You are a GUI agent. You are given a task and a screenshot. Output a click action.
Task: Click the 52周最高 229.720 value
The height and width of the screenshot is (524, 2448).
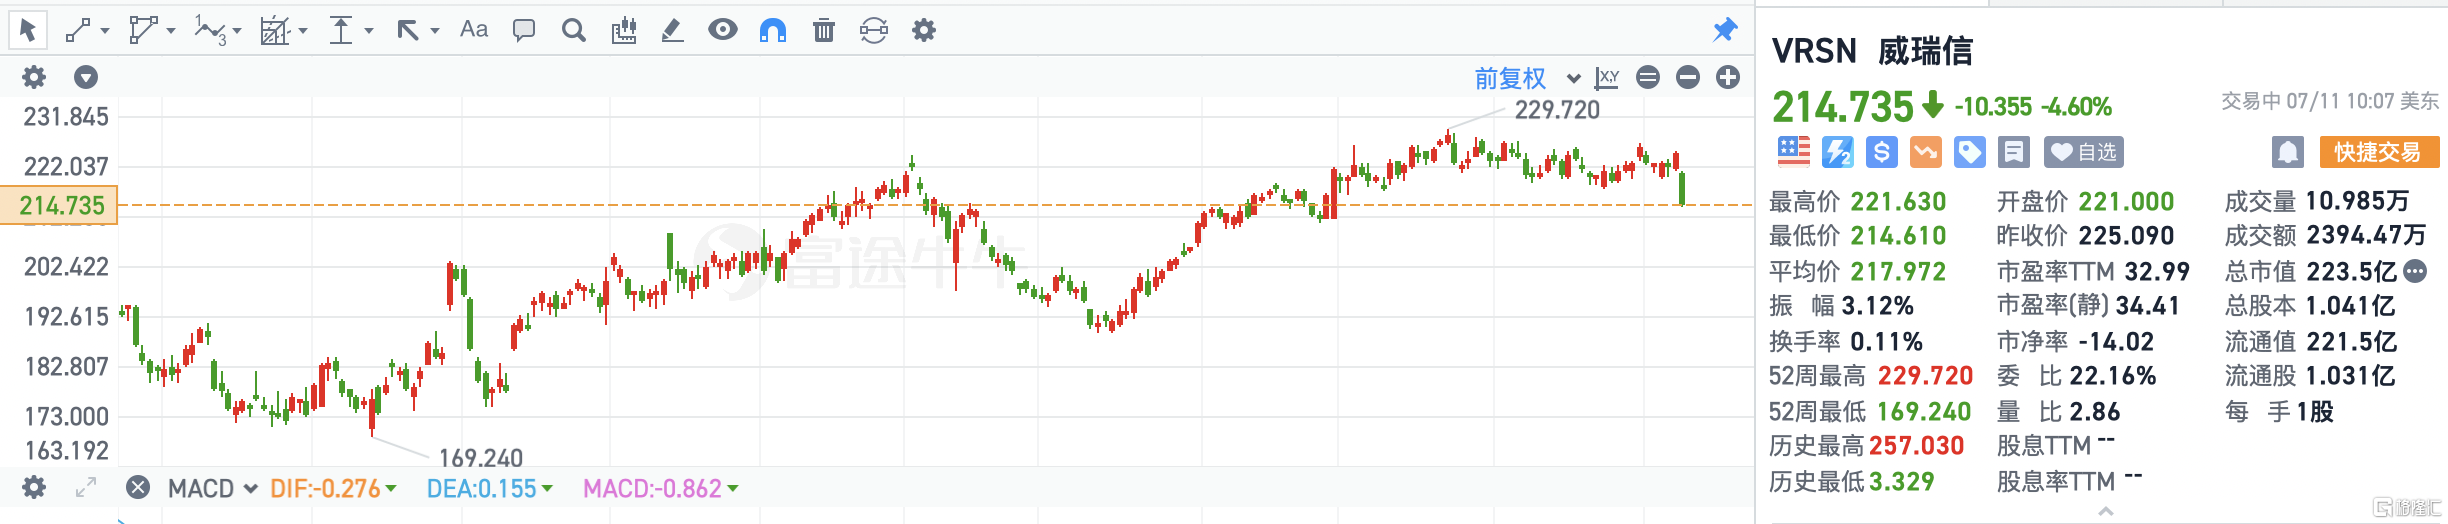1925,376
